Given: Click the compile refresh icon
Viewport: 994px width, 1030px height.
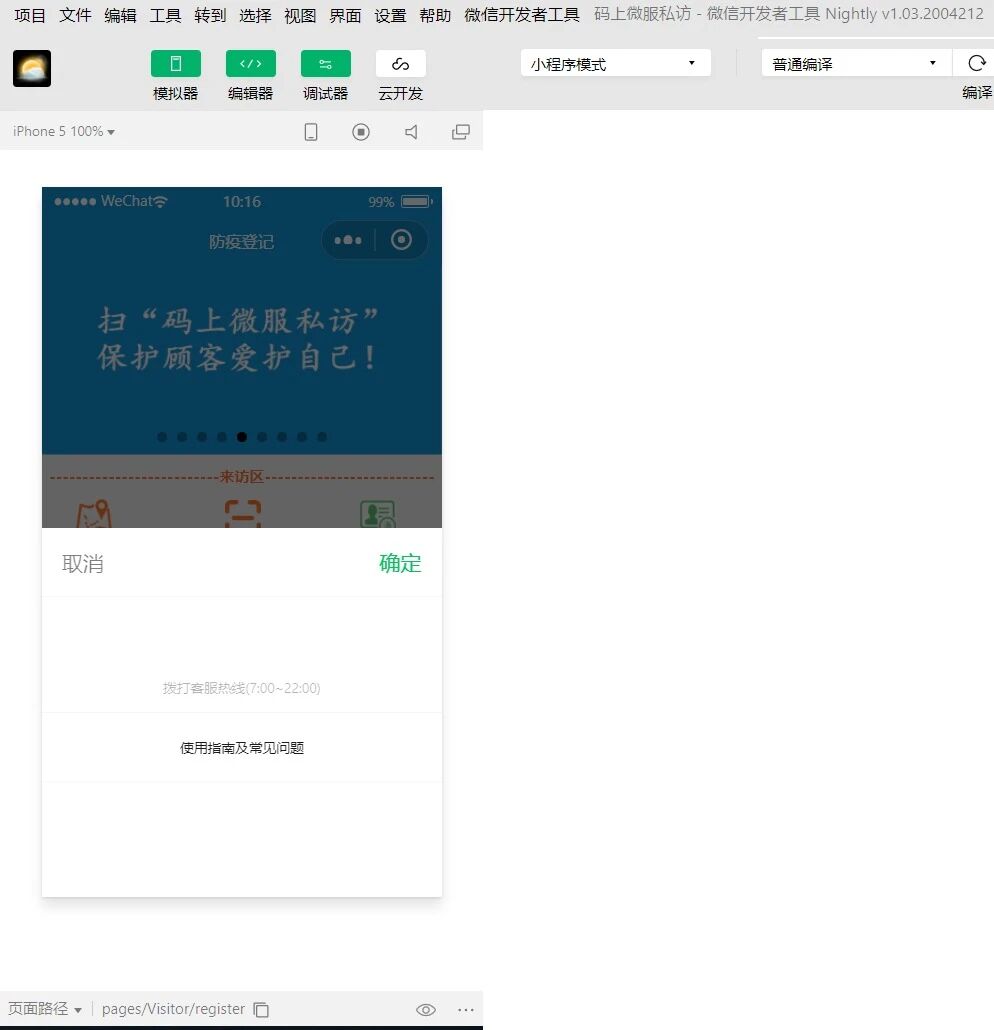Looking at the screenshot, I should (x=977, y=63).
